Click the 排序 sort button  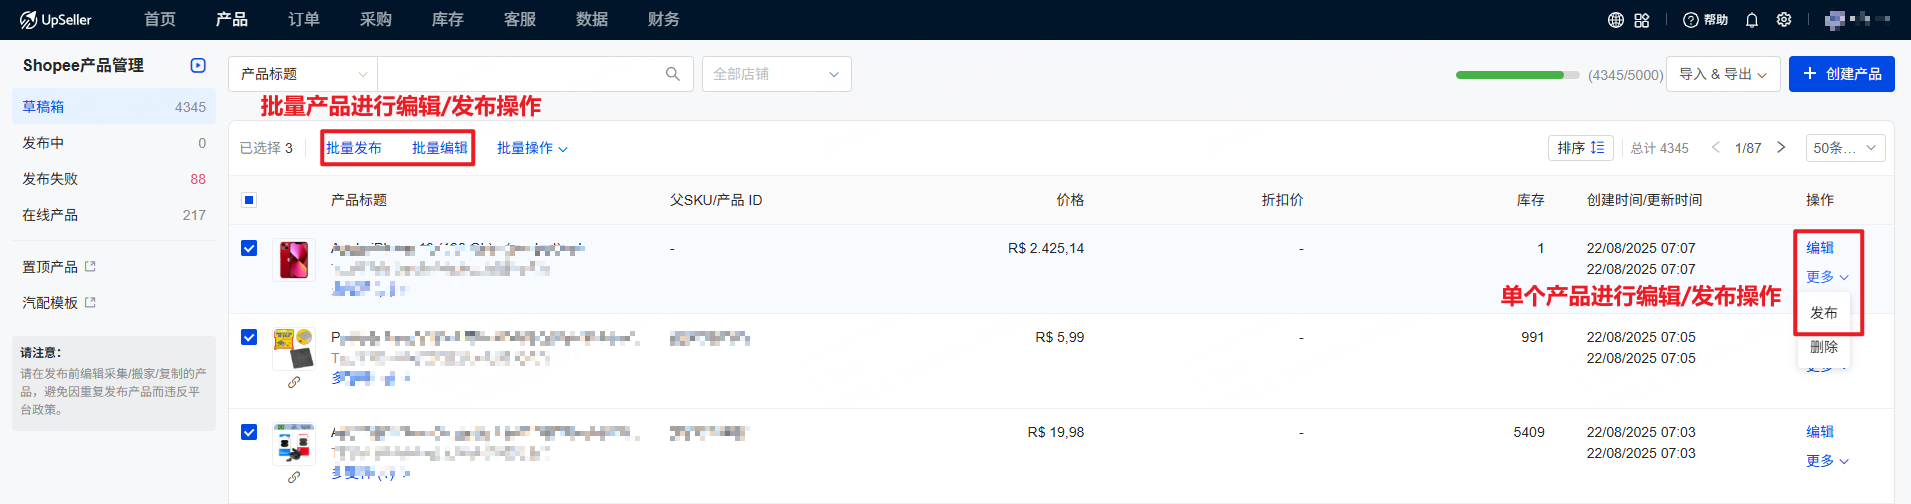click(x=1580, y=148)
